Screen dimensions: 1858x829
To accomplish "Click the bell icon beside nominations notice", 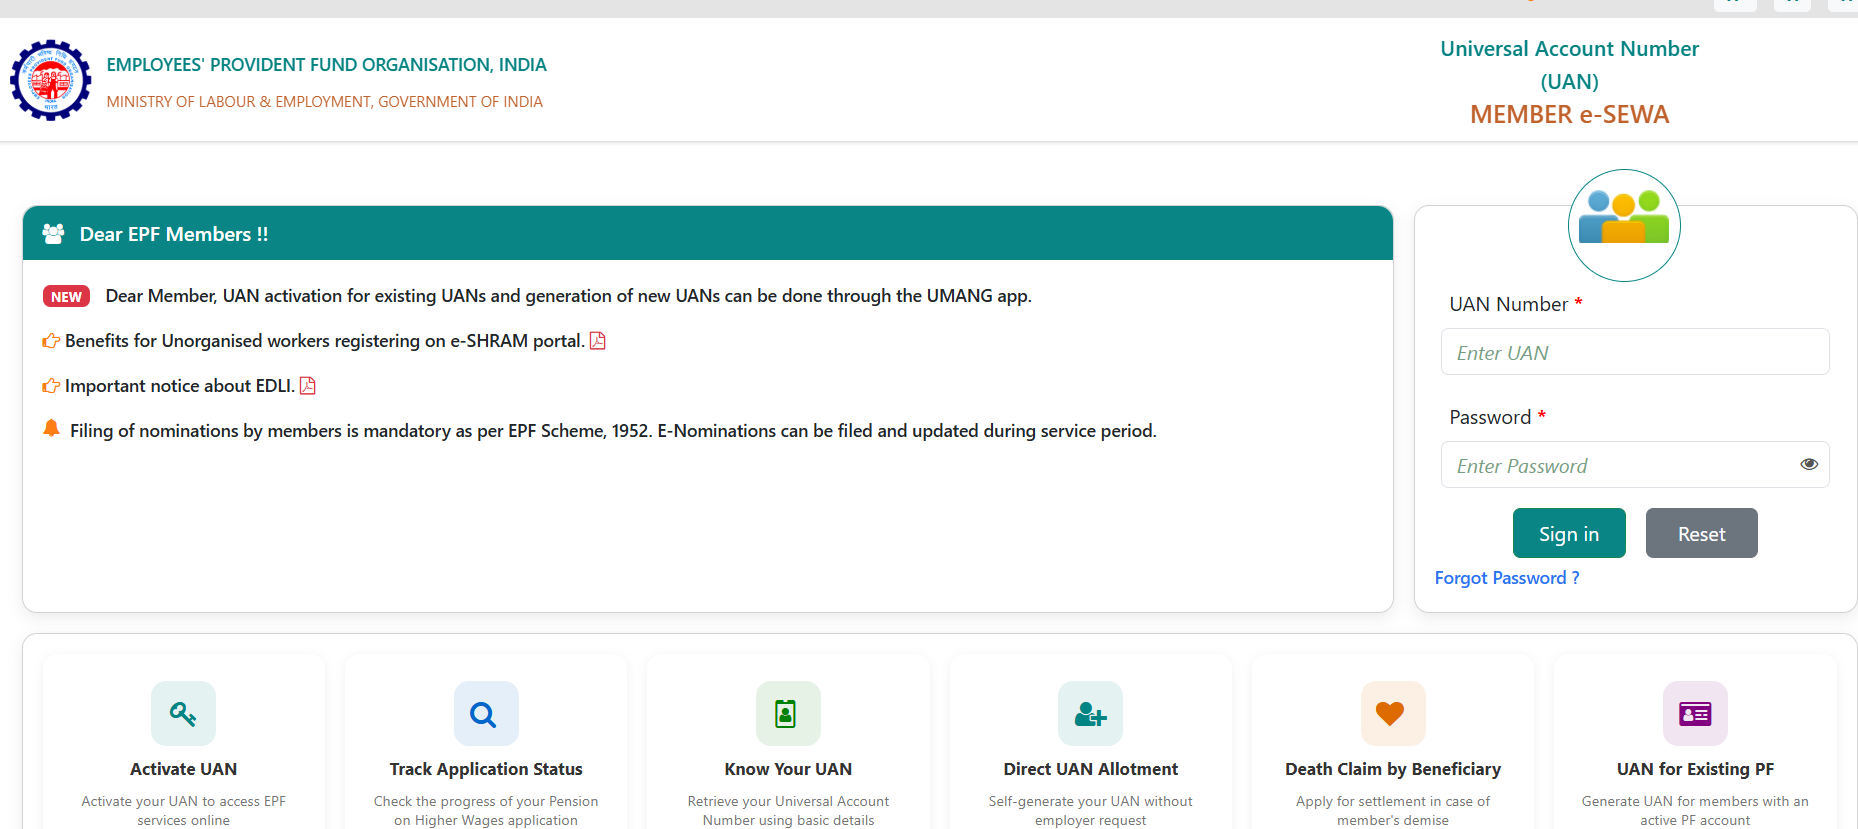I will [51, 429].
